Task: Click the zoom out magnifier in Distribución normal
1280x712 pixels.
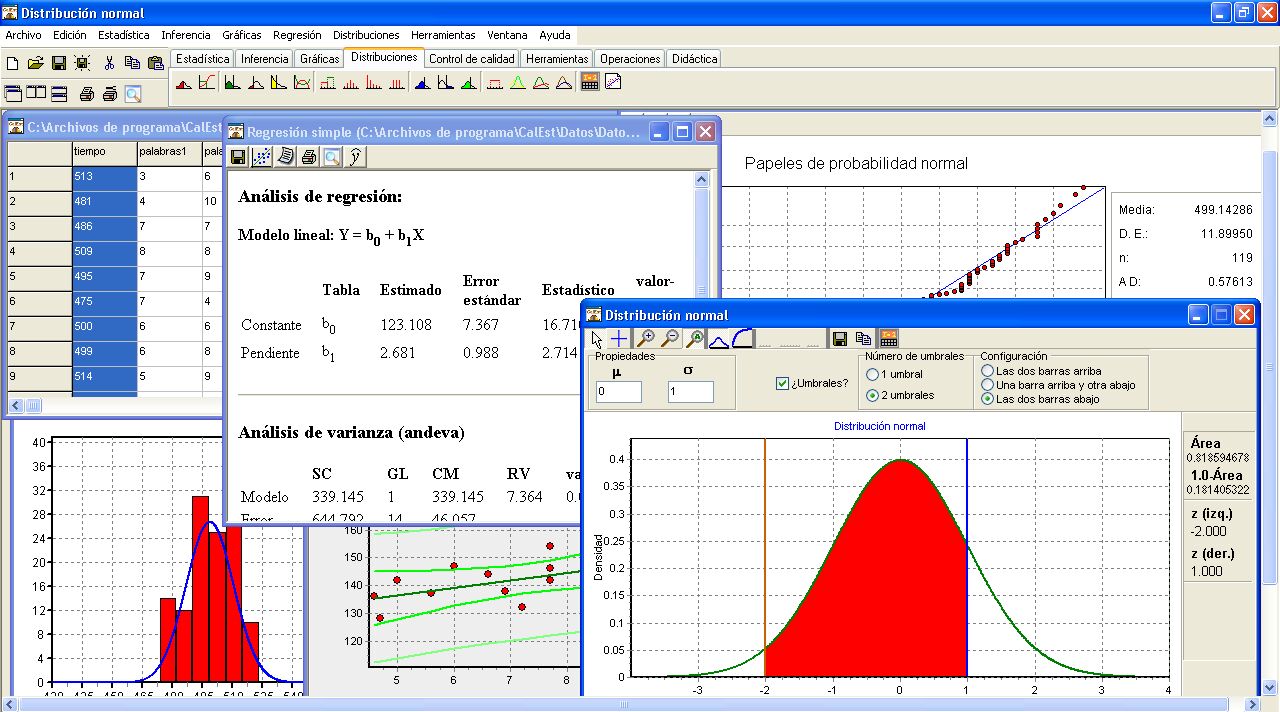Action: (670, 339)
